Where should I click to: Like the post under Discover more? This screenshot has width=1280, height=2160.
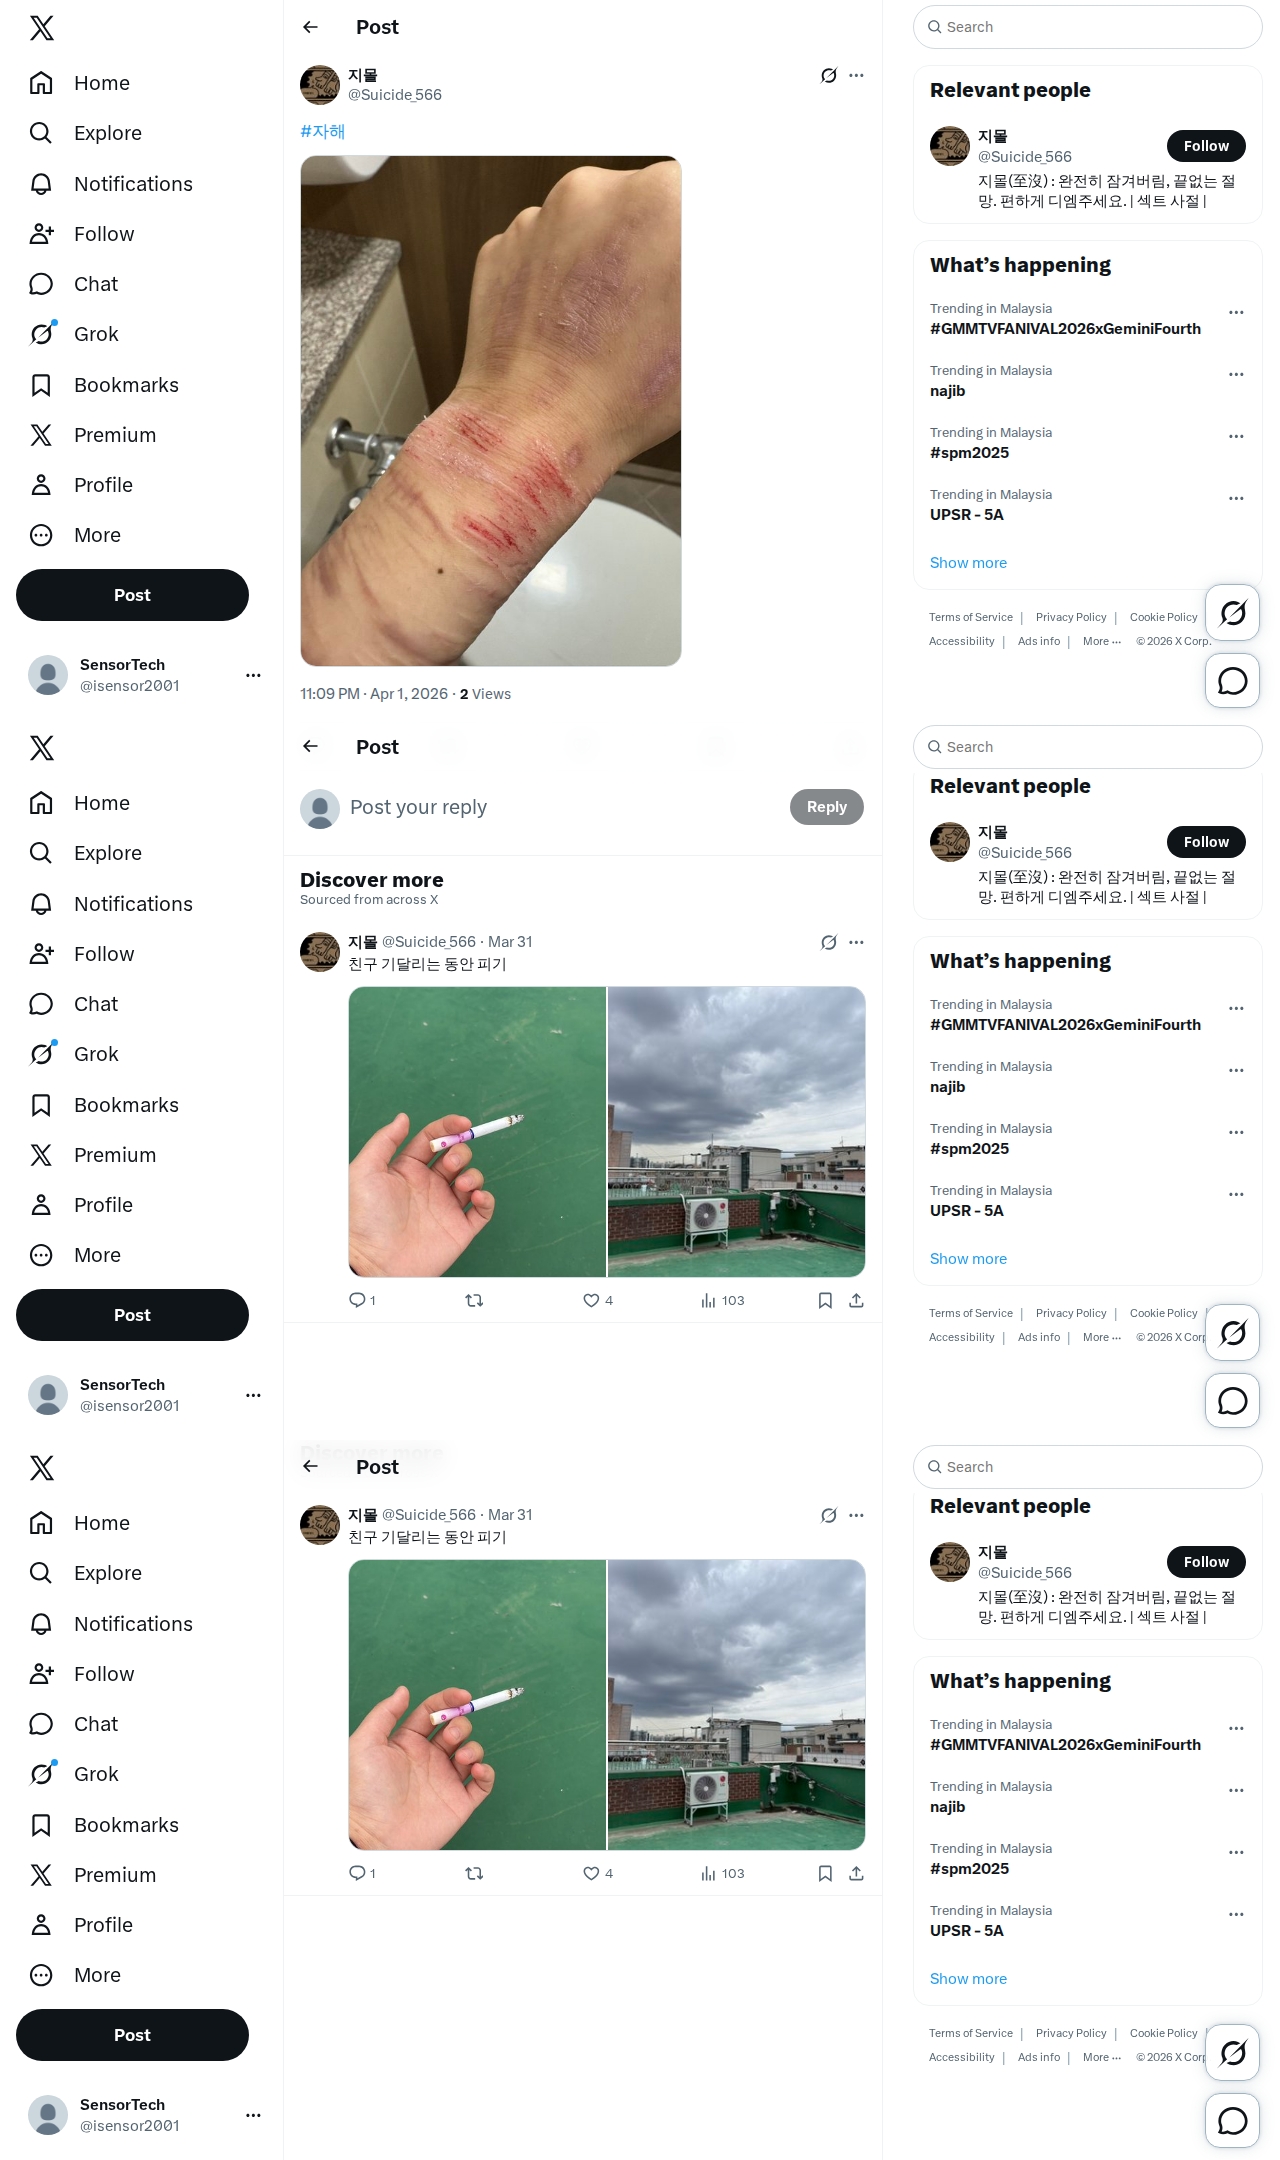[x=591, y=1300]
